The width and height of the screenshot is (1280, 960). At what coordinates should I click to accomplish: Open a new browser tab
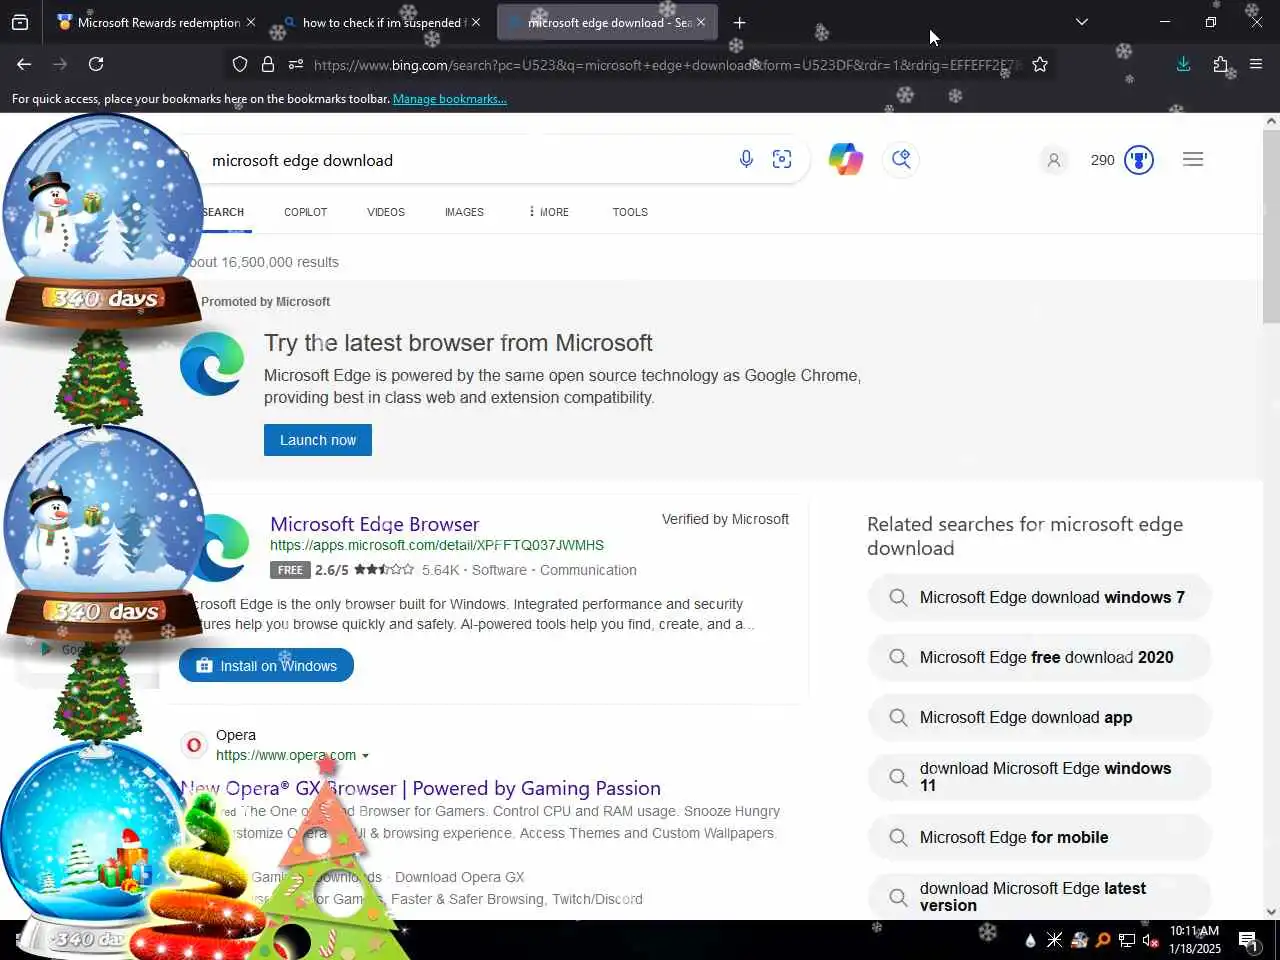point(739,22)
